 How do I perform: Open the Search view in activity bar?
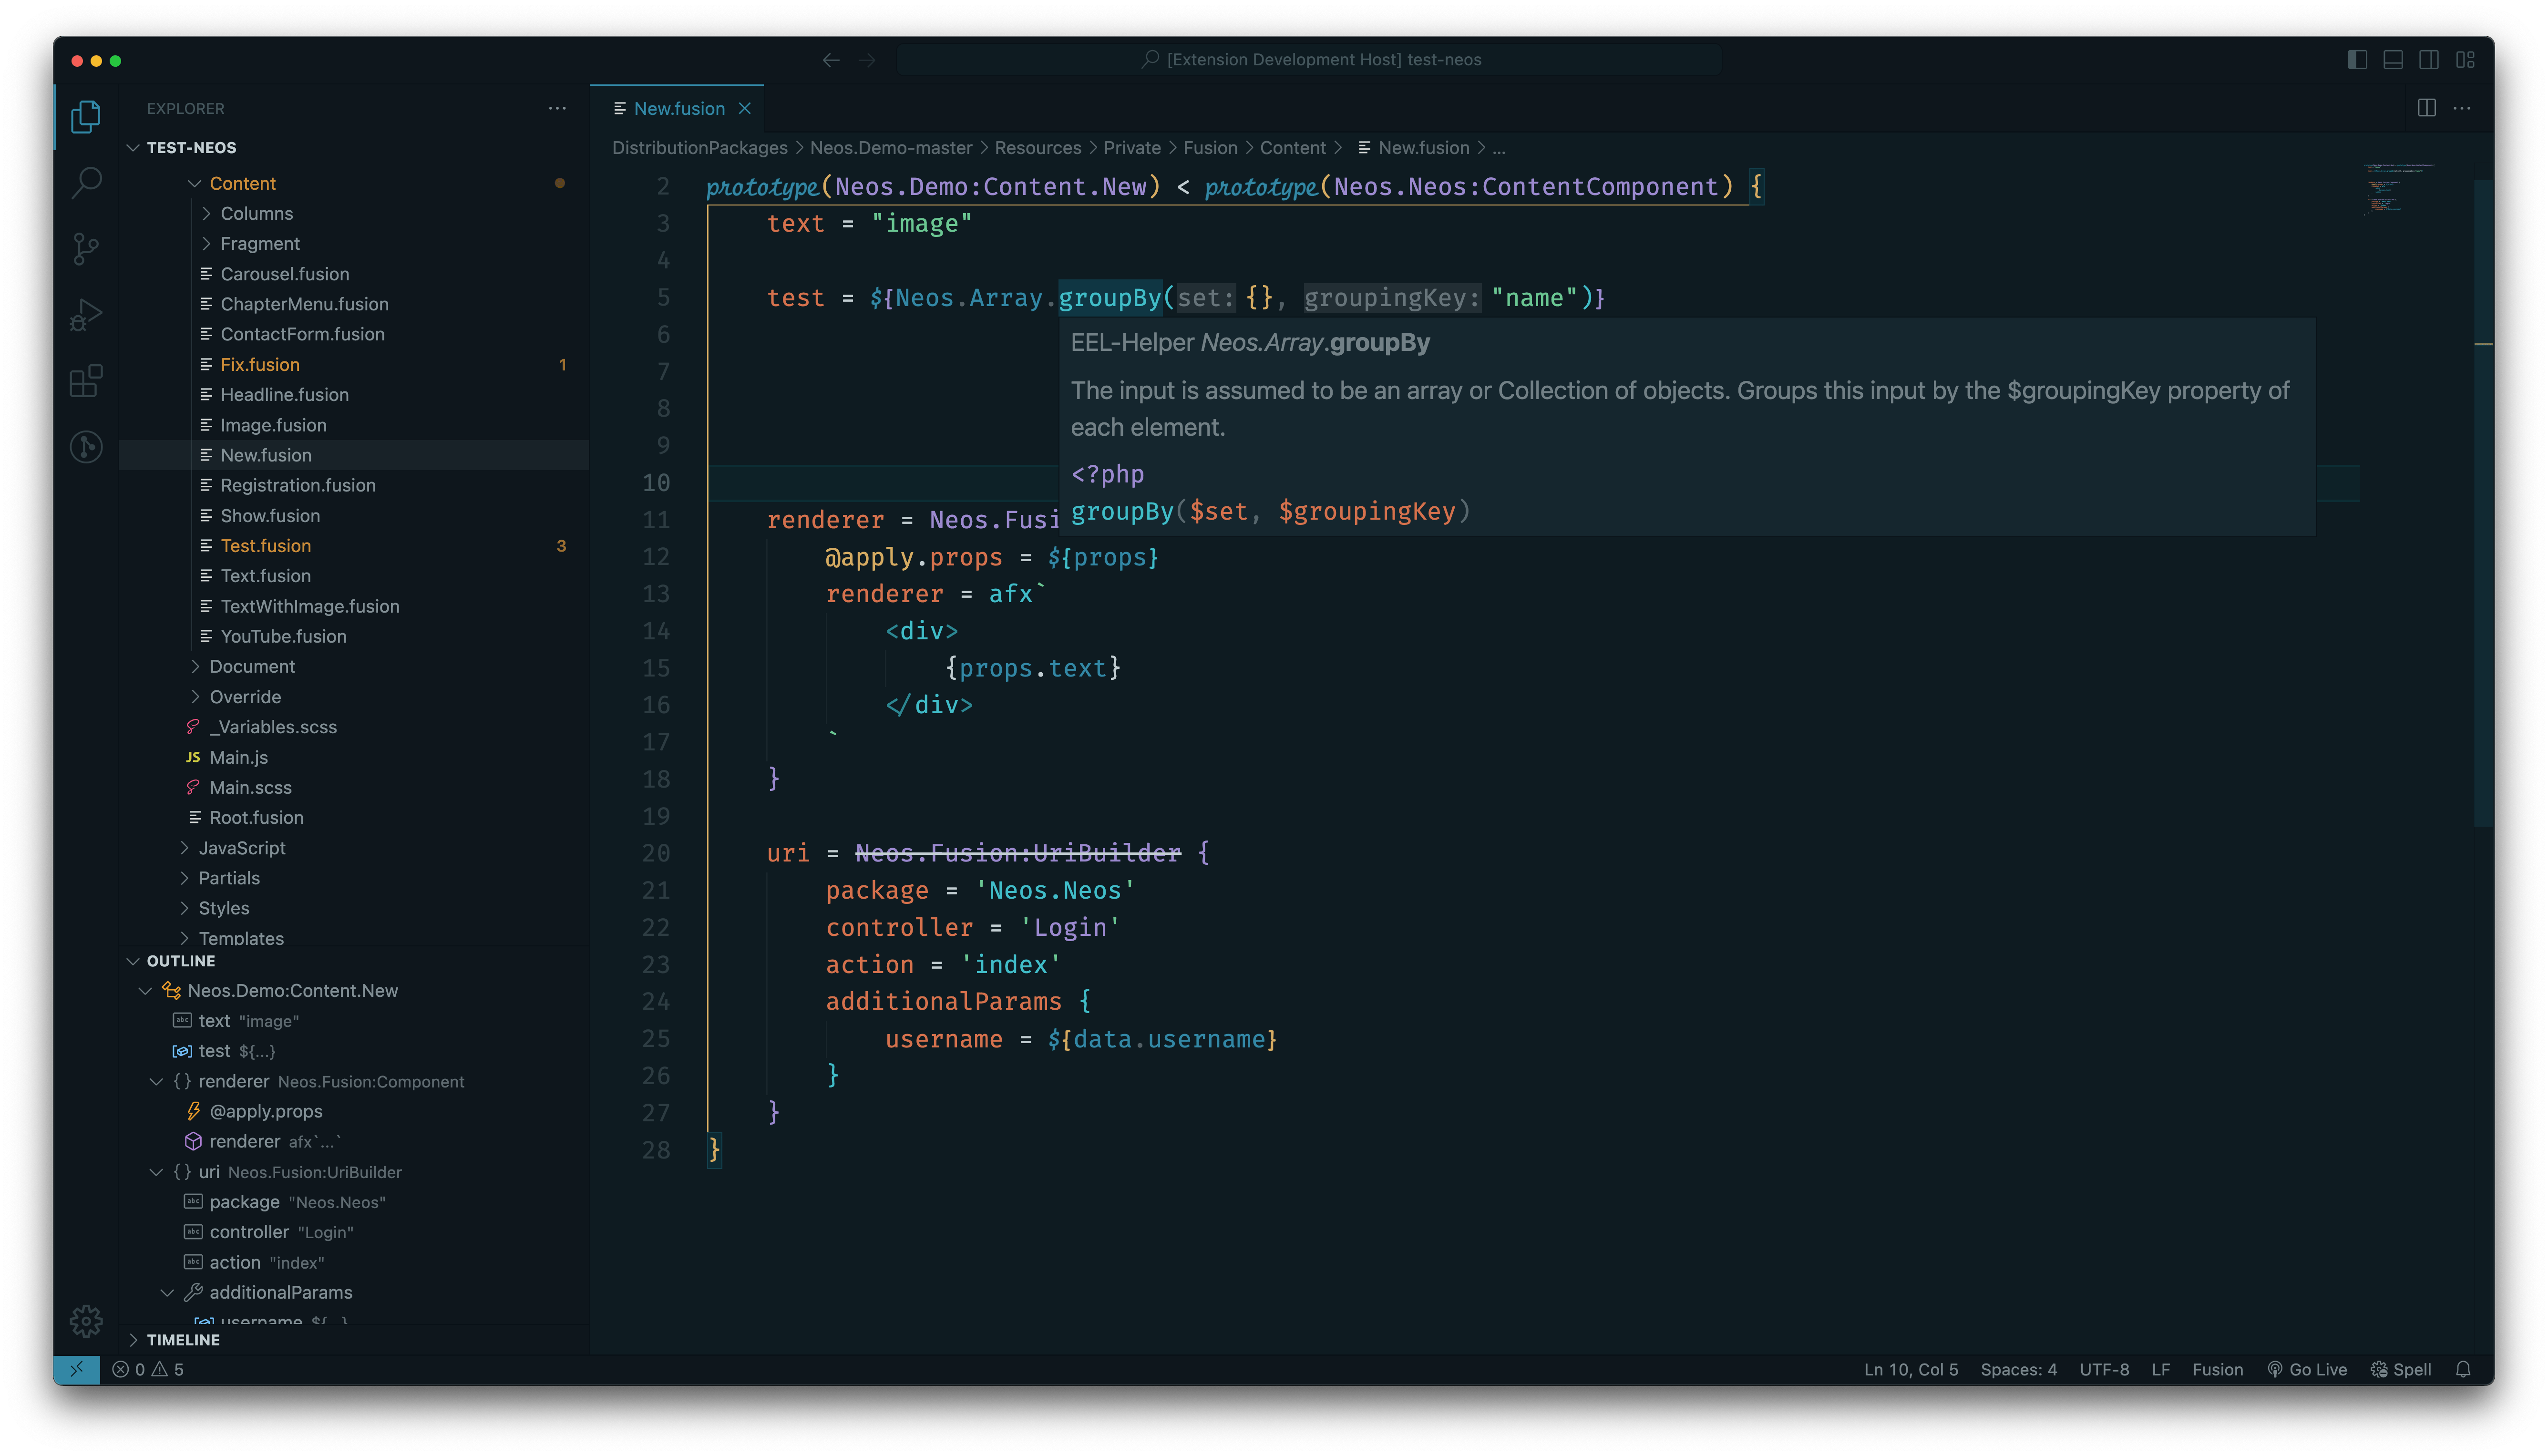87,182
